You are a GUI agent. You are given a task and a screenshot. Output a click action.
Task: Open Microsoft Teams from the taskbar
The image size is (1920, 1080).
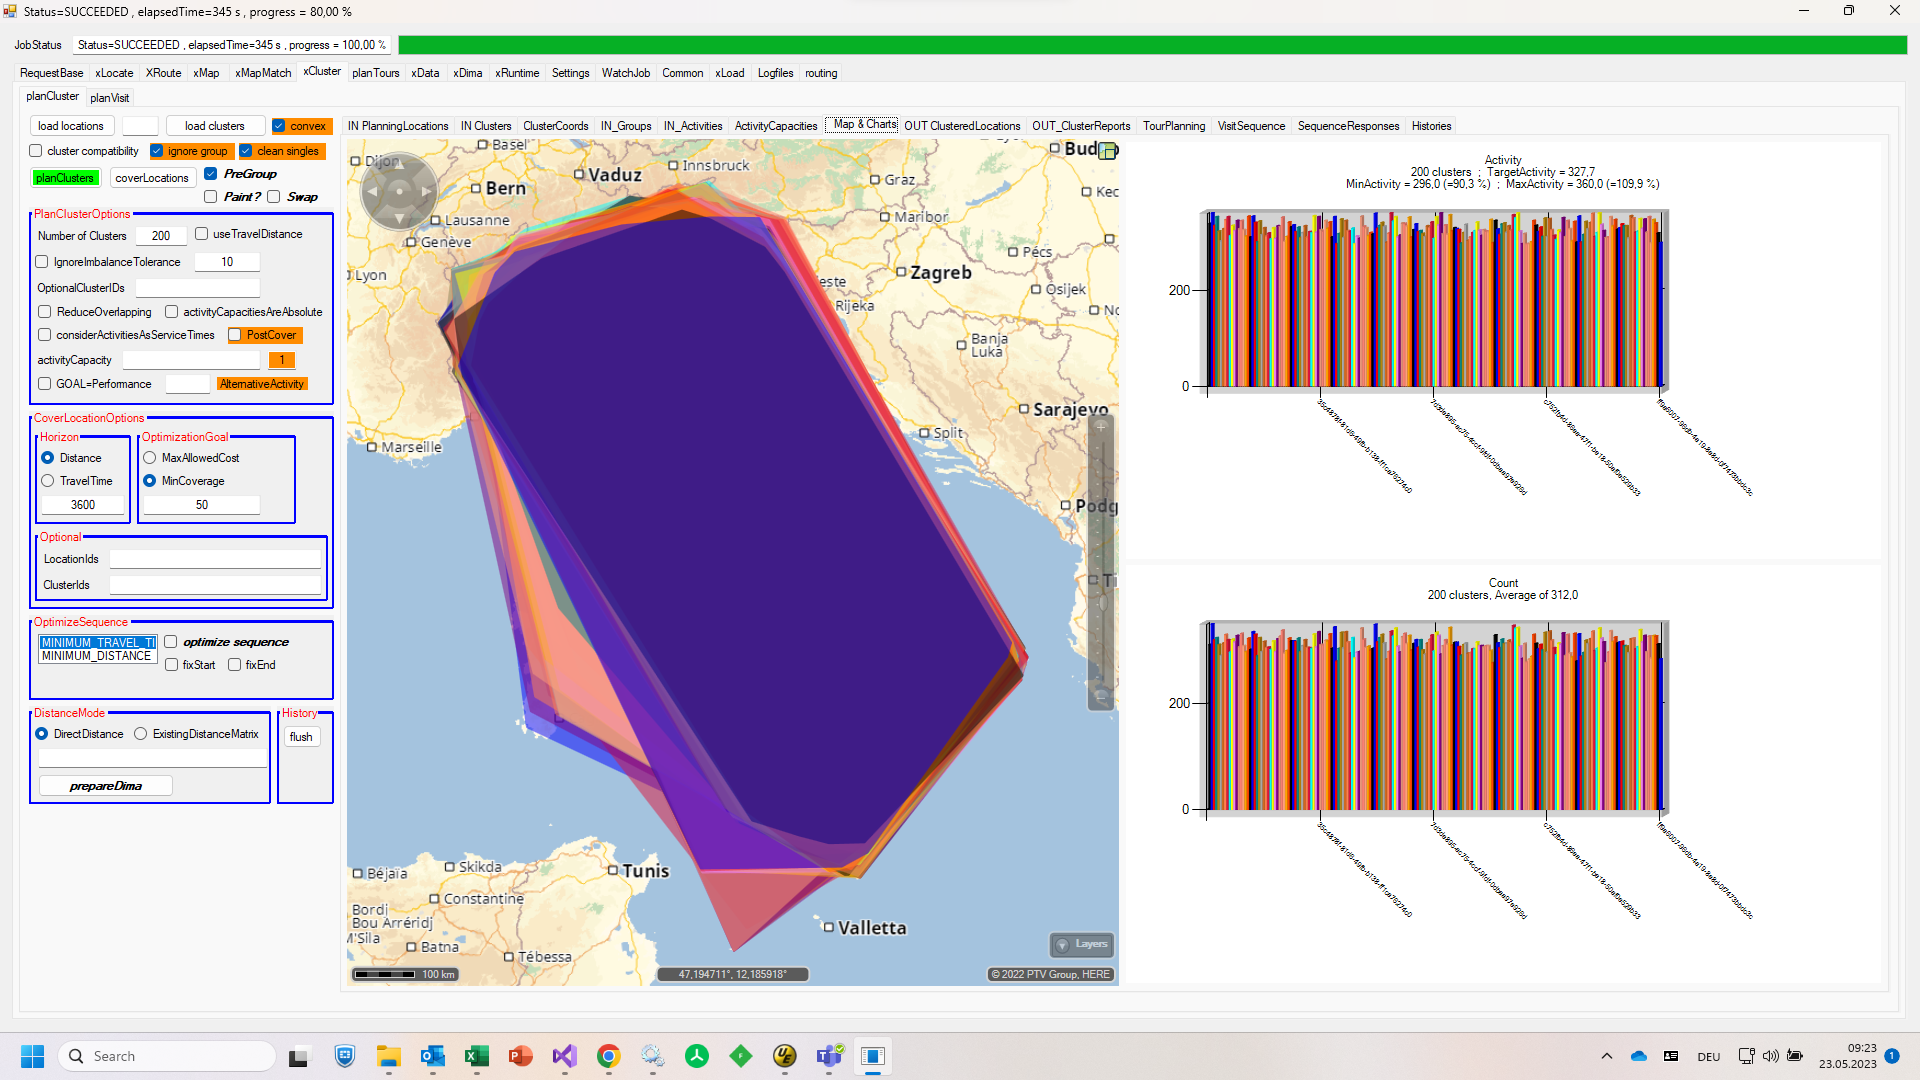coord(829,1056)
